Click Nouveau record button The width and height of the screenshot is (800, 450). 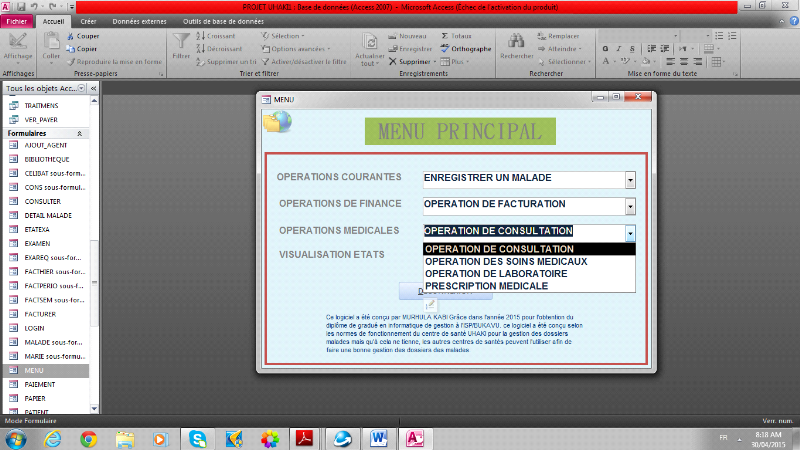pyautogui.click(x=407, y=36)
